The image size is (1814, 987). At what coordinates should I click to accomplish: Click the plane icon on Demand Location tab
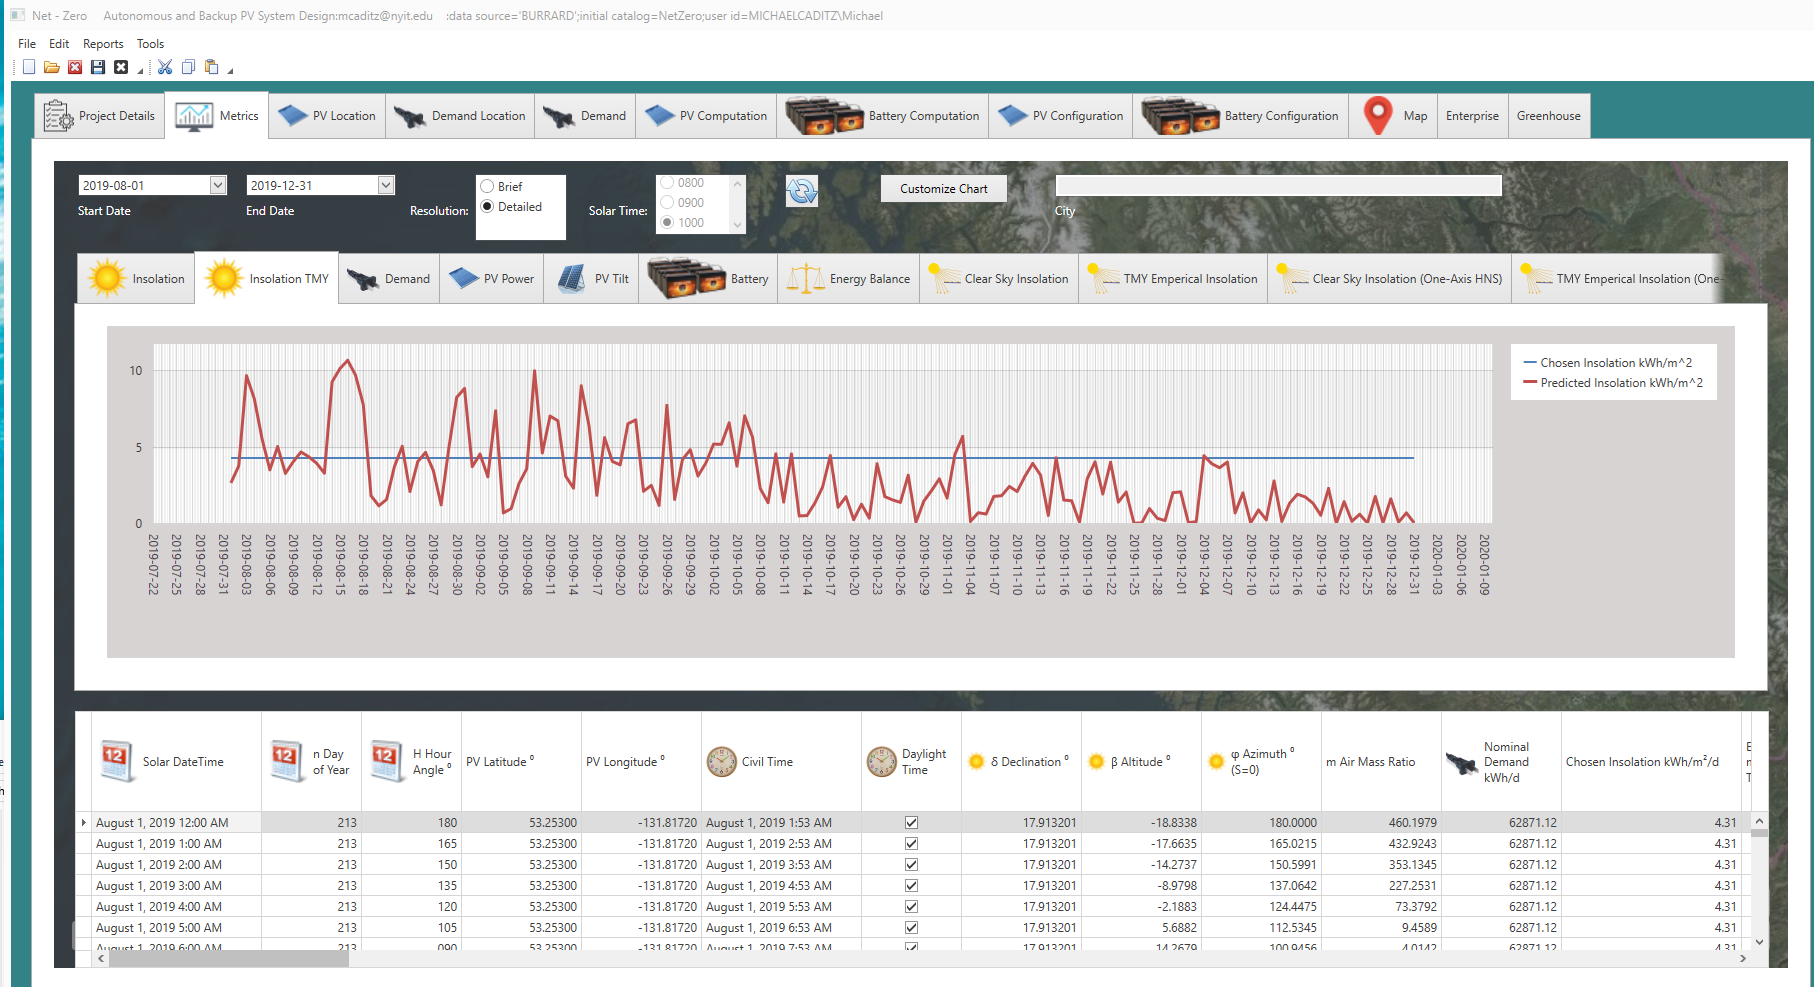coord(410,117)
